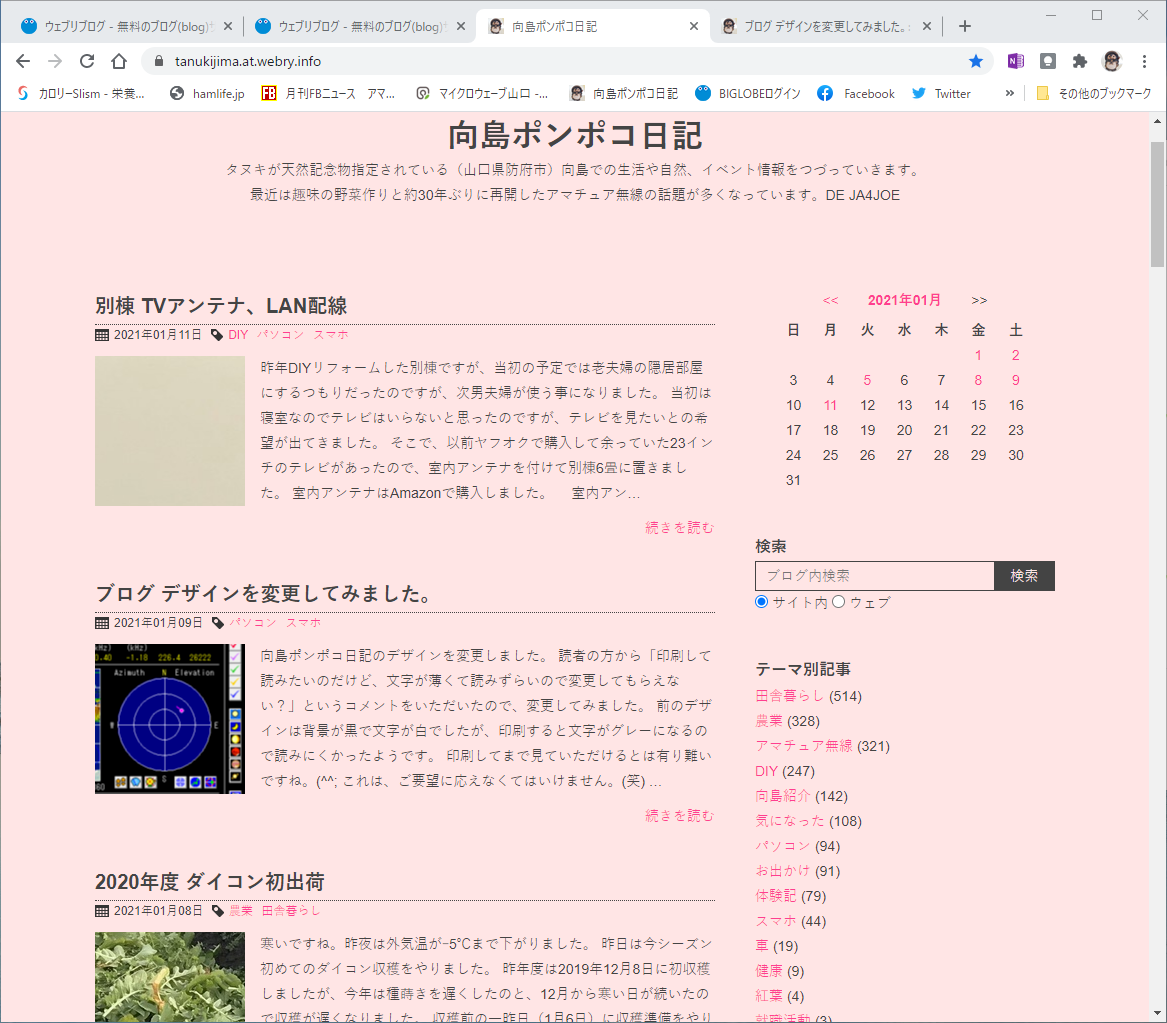Screen dimensions: 1167x1023
Task: Open the blog title 向島ポンポコ日記
Action: (575, 135)
